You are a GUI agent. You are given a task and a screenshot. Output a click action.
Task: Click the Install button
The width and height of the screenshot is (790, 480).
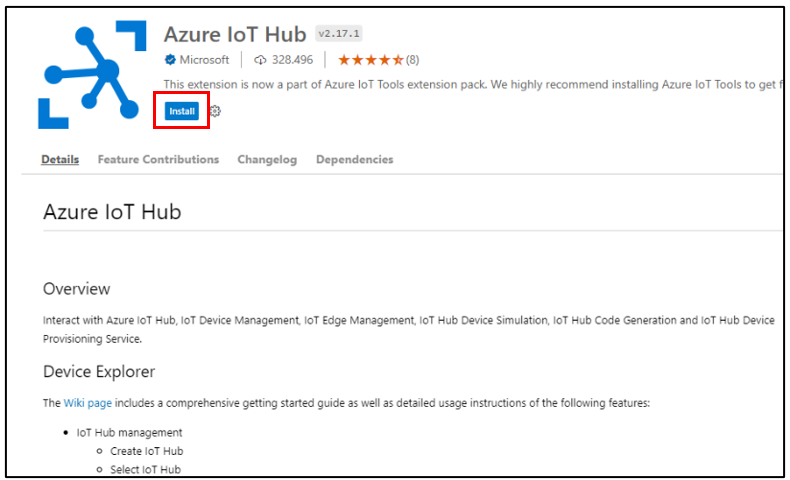(181, 111)
